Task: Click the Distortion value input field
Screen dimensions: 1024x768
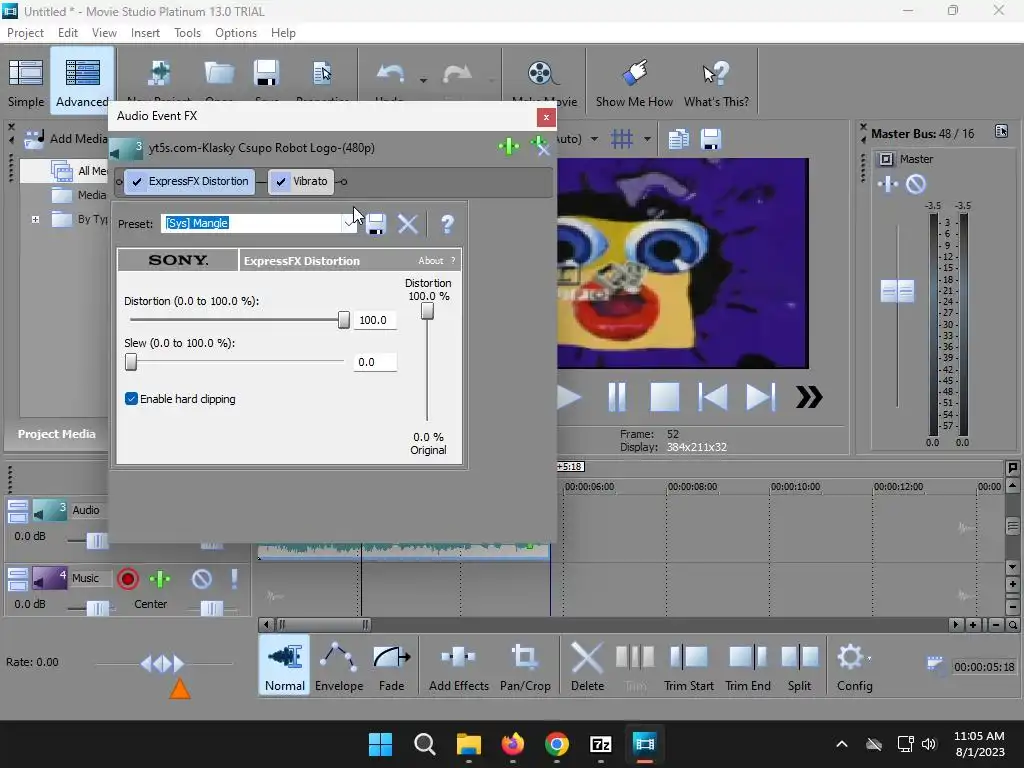Action: click(x=375, y=320)
